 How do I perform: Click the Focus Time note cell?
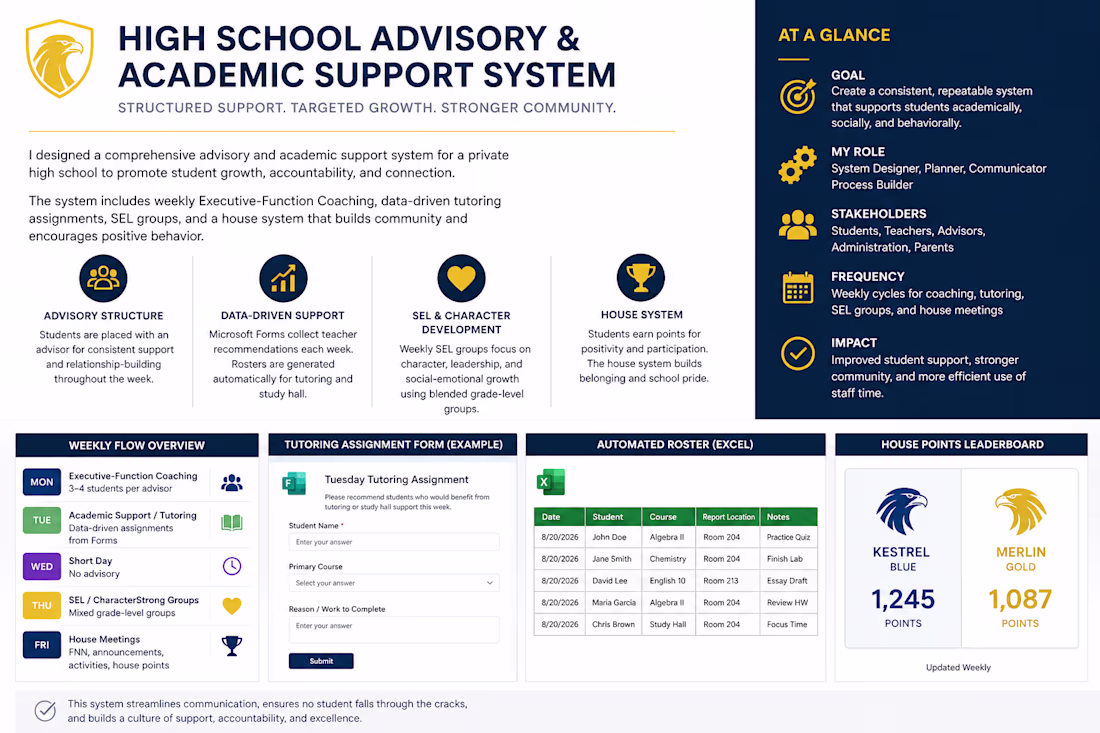[x=789, y=624]
